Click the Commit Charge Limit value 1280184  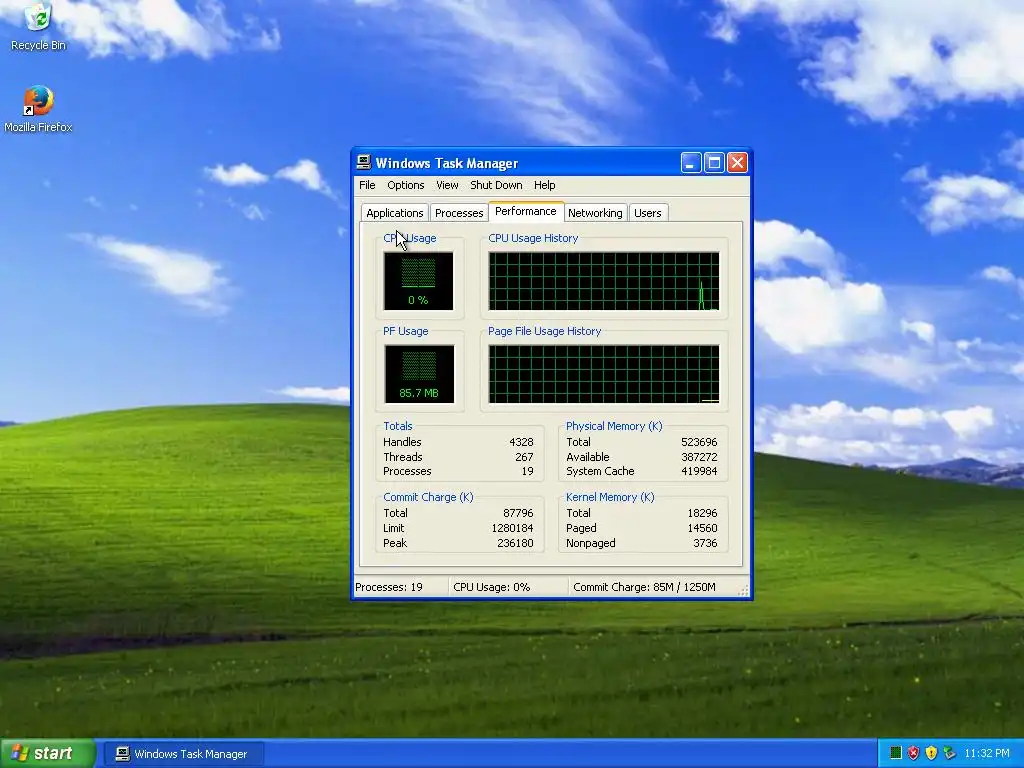click(x=512, y=528)
